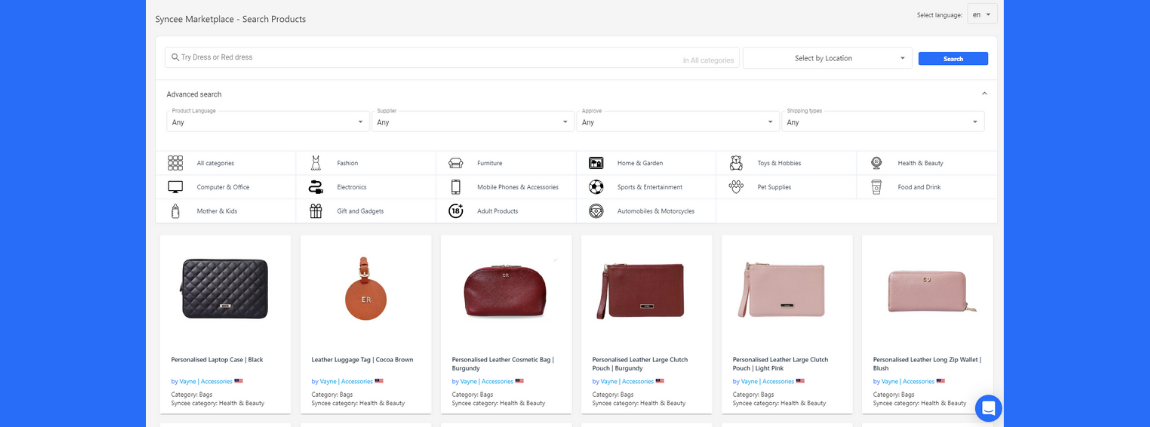Click the Furniture sofa icon

(456, 163)
